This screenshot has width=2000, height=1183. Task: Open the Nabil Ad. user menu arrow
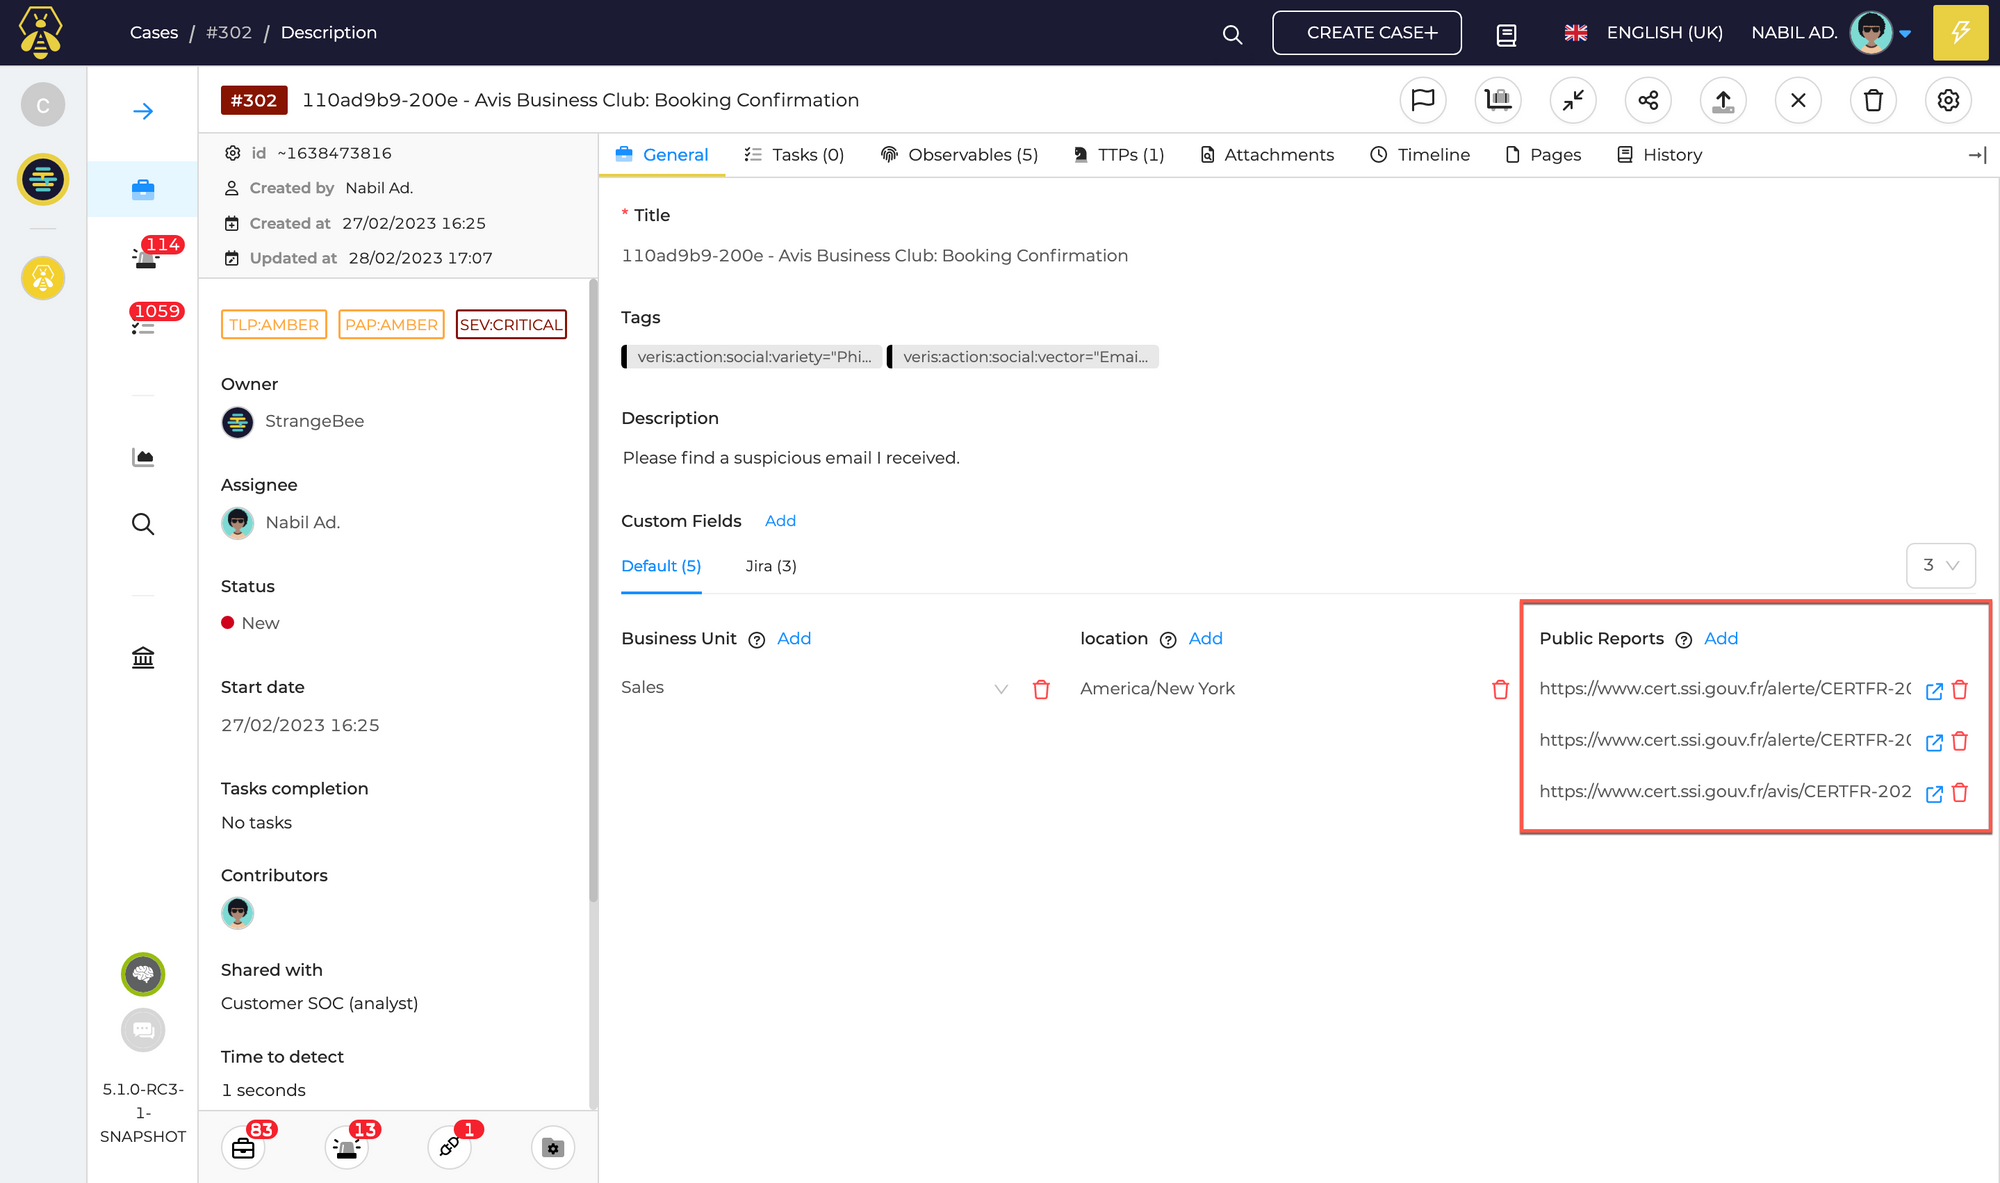click(x=1905, y=33)
